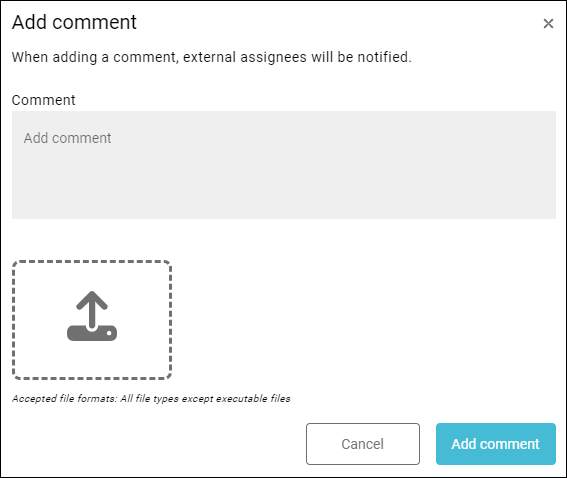Click the drive base of the upload icon
Screen dimensions: 567x478
point(92,333)
